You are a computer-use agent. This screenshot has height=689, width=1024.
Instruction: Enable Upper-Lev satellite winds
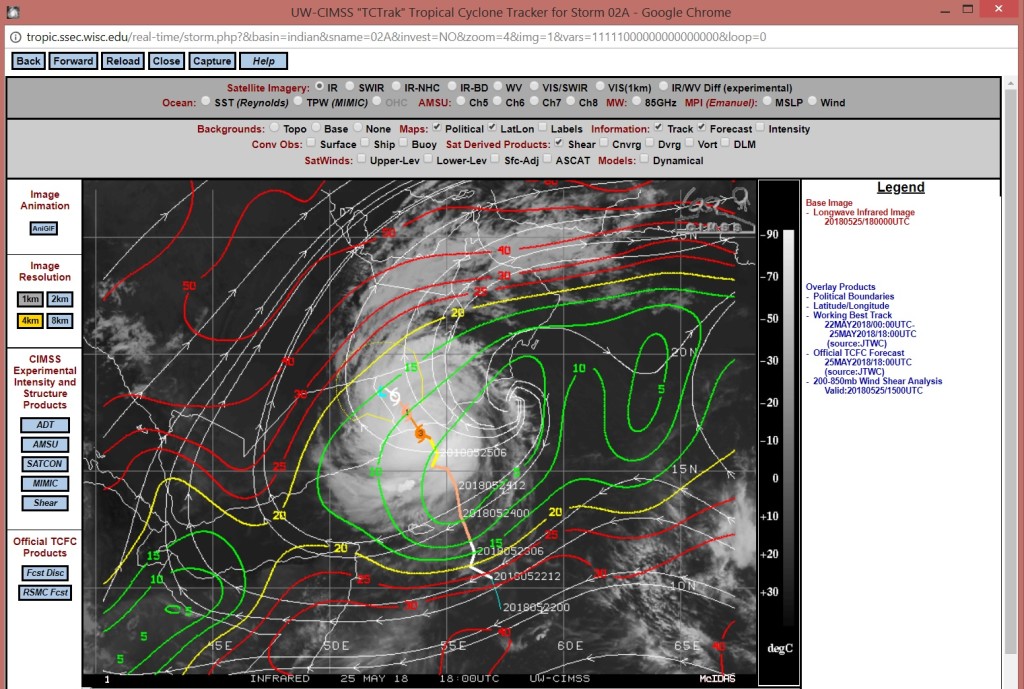[361, 159]
